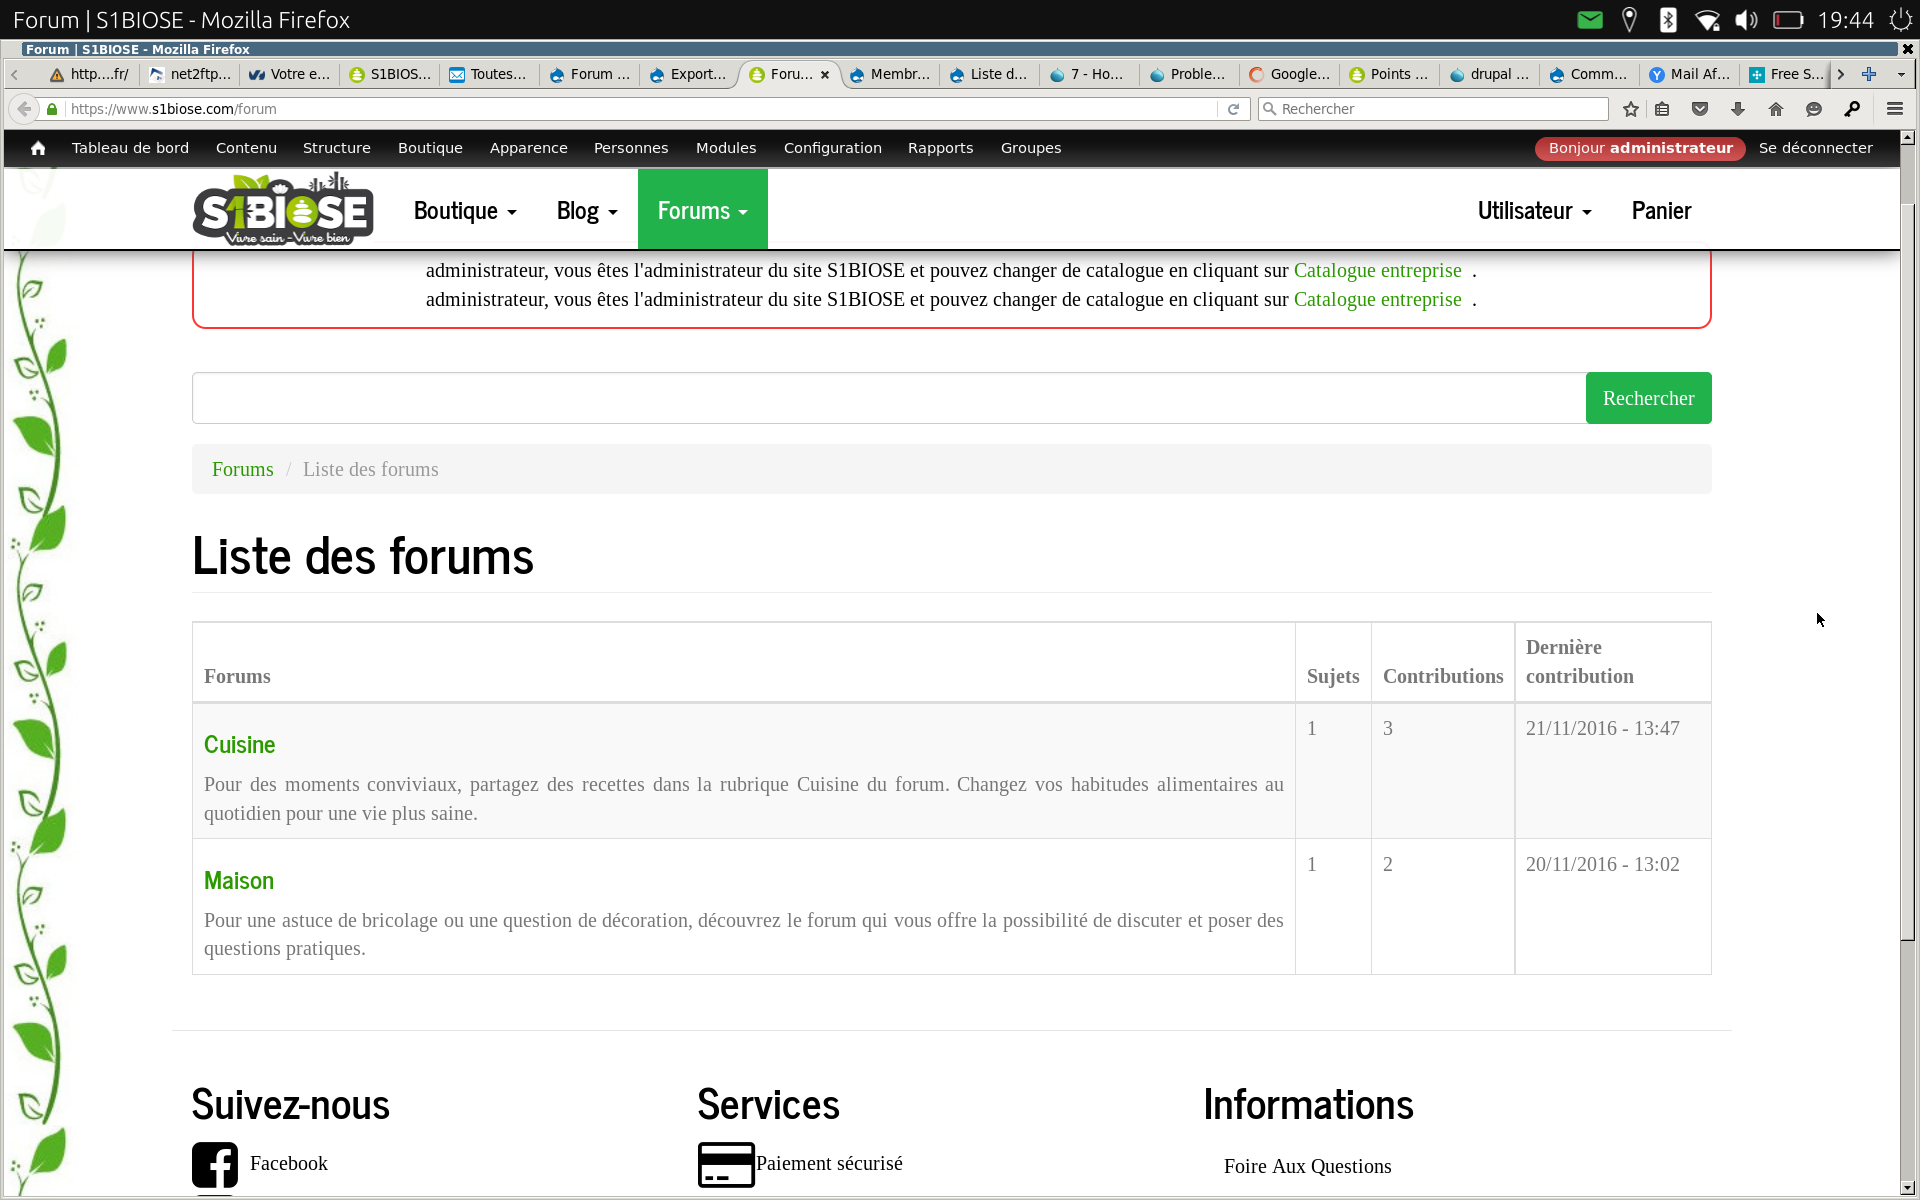This screenshot has width=1920, height=1200.
Task: Click the Bluetooth tray icon
Action: [x=1668, y=20]
